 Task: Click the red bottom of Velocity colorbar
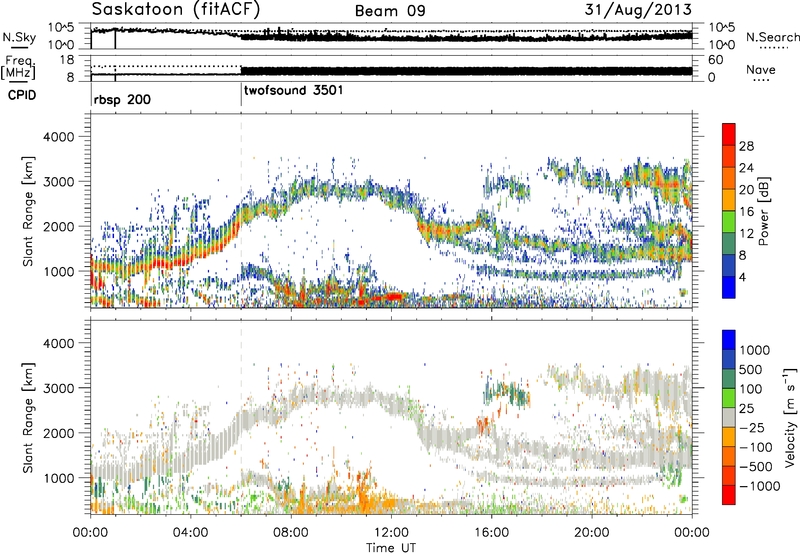[x=729, y=495]
